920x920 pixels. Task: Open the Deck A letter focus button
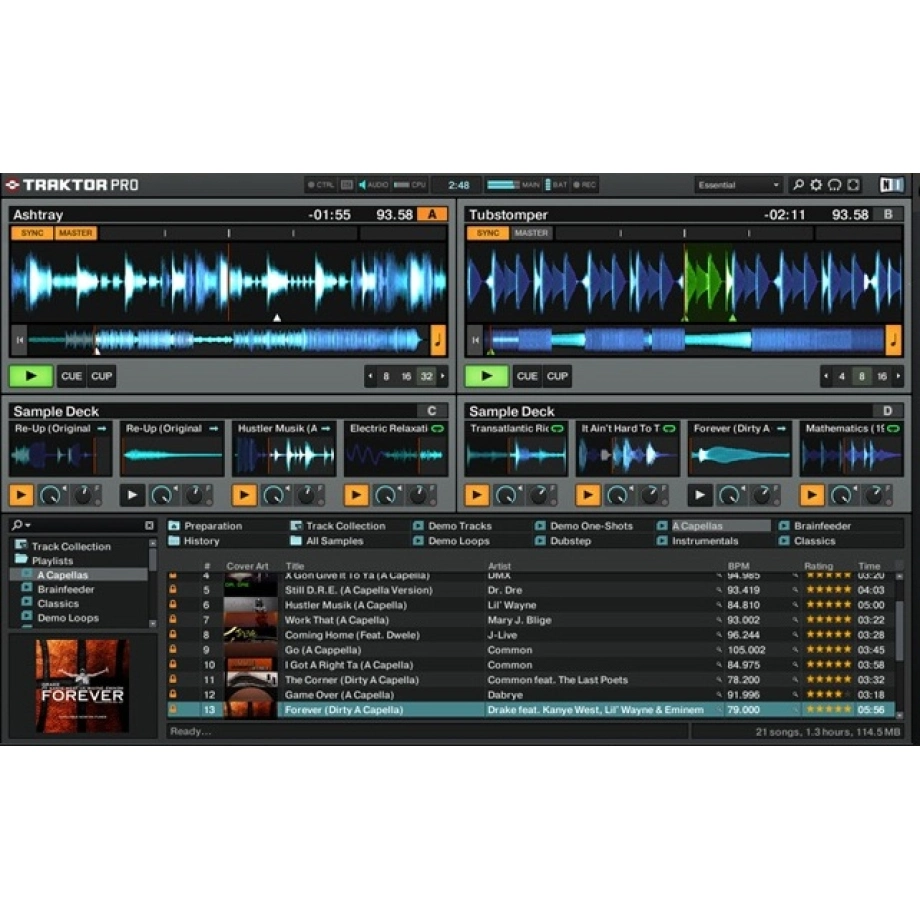click(x=432, y=215)
